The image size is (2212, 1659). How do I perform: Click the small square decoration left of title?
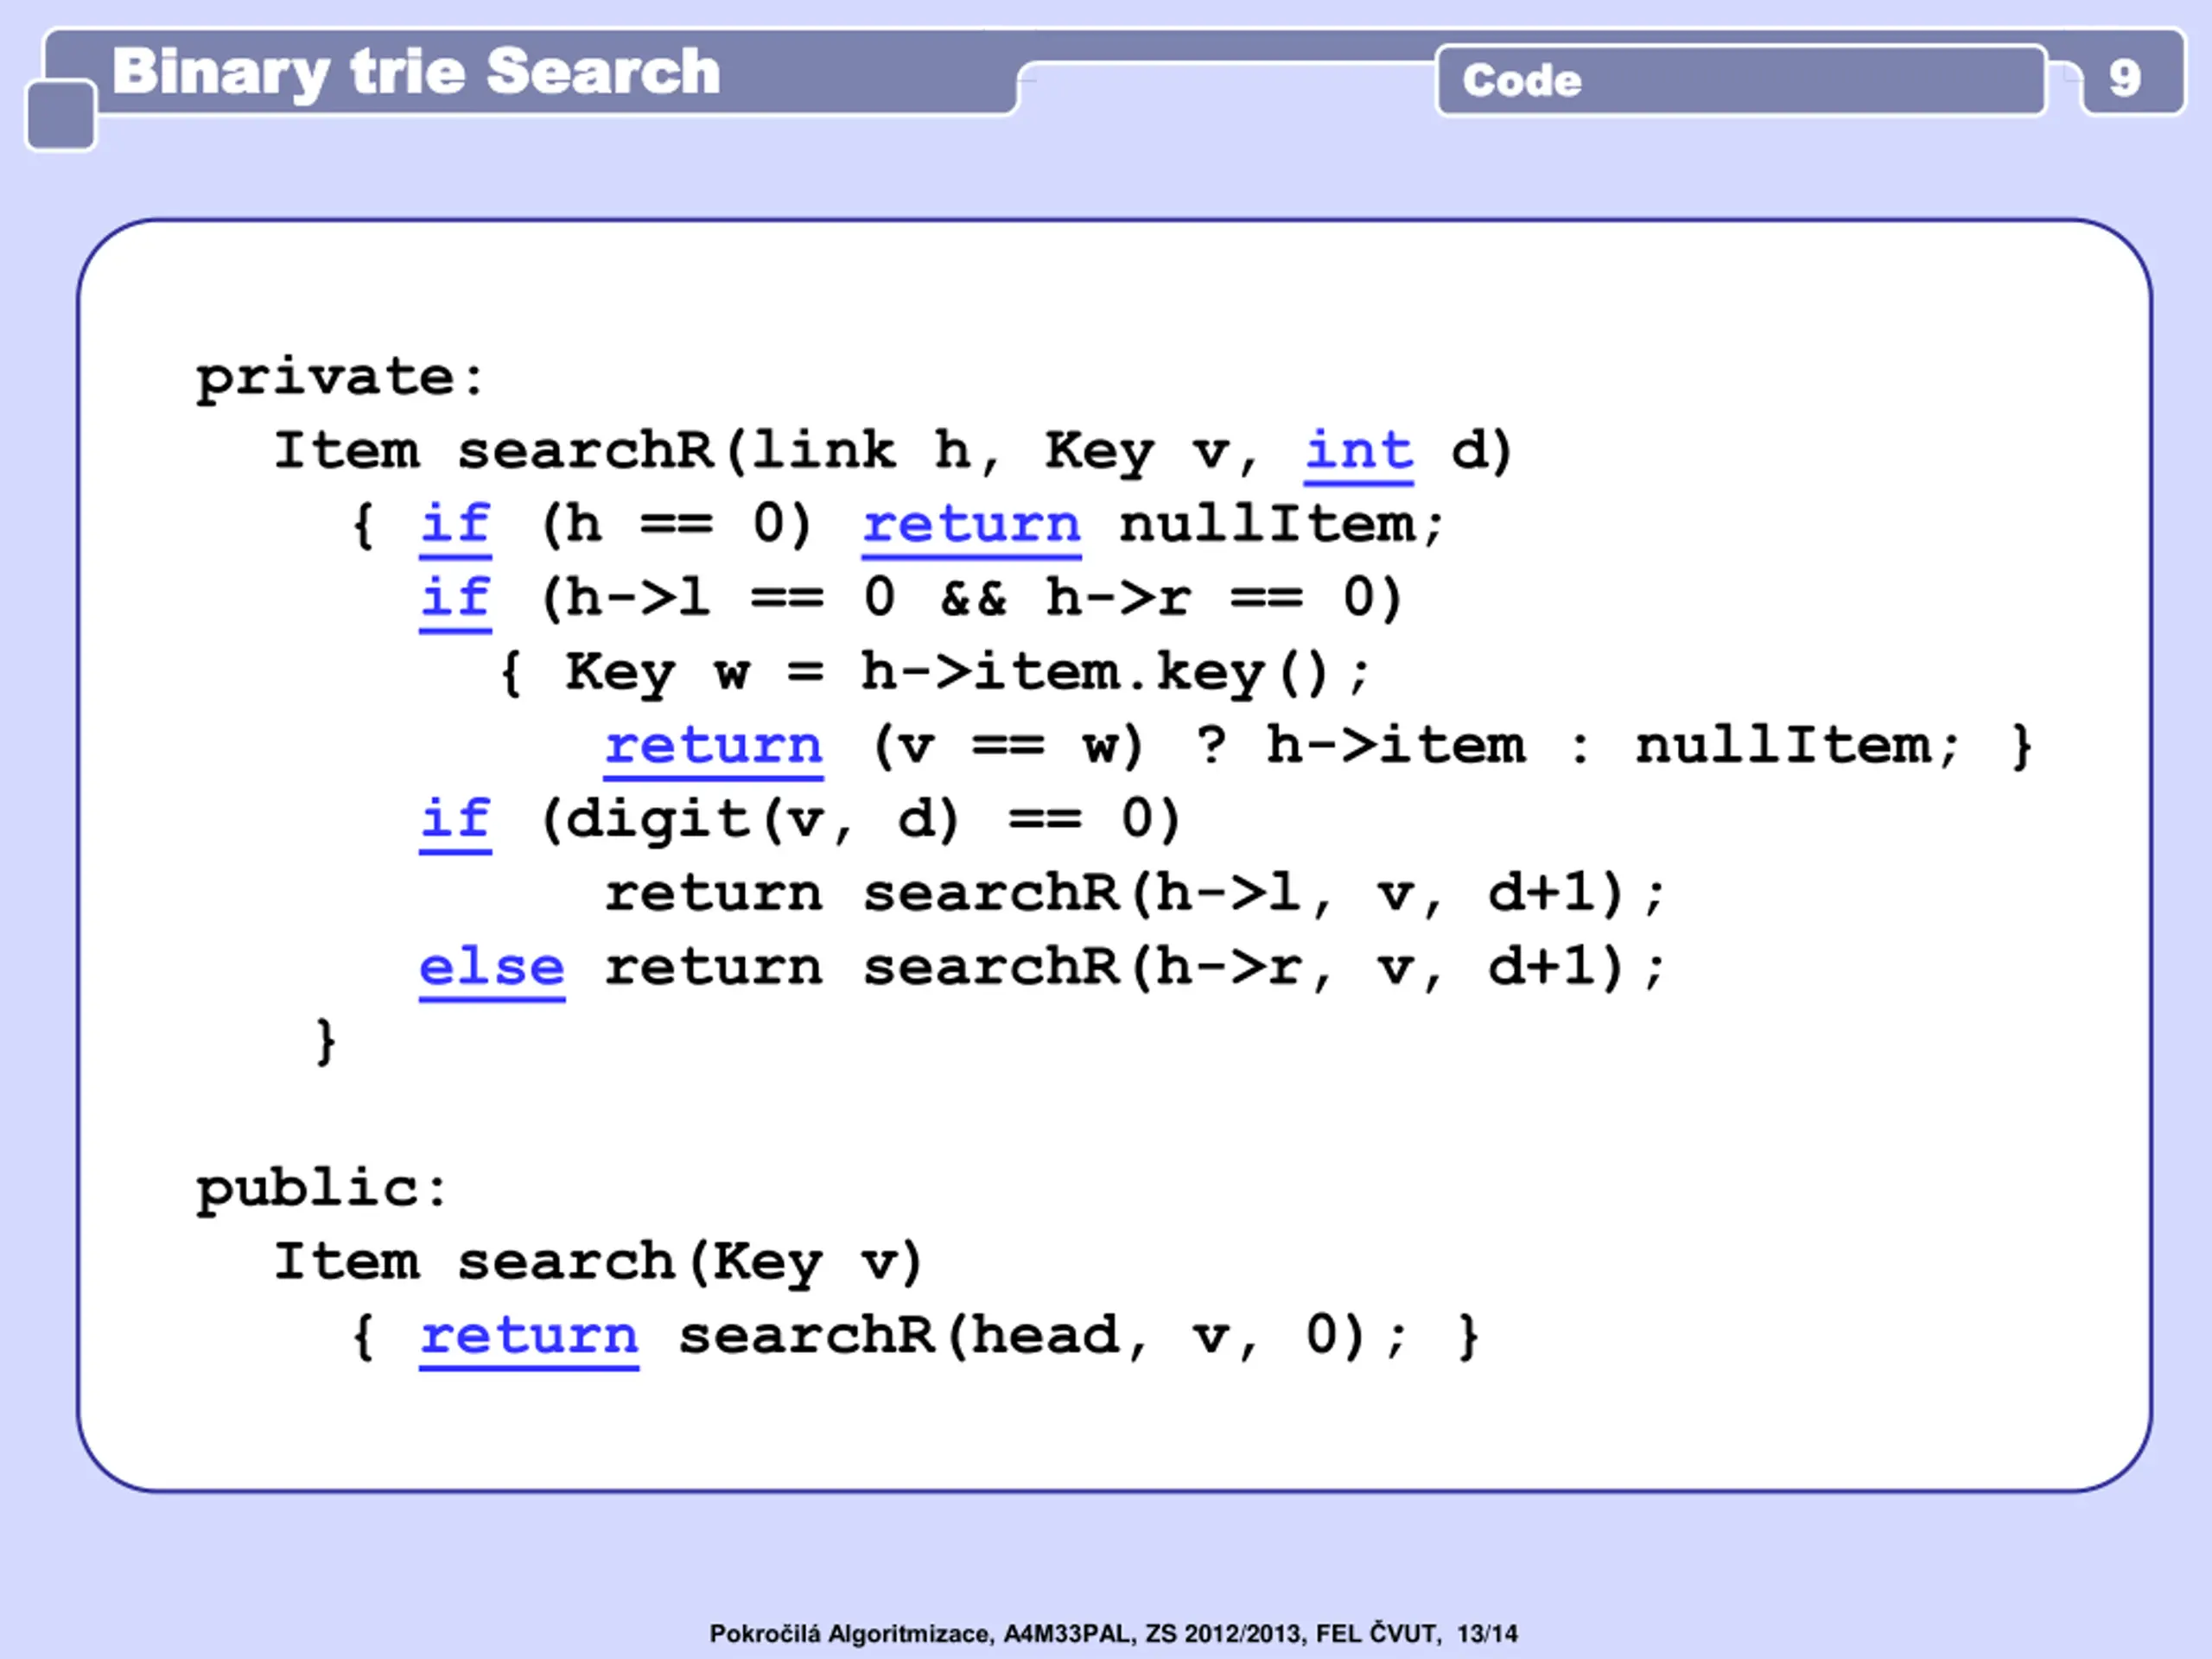click(x=60, y=116)
